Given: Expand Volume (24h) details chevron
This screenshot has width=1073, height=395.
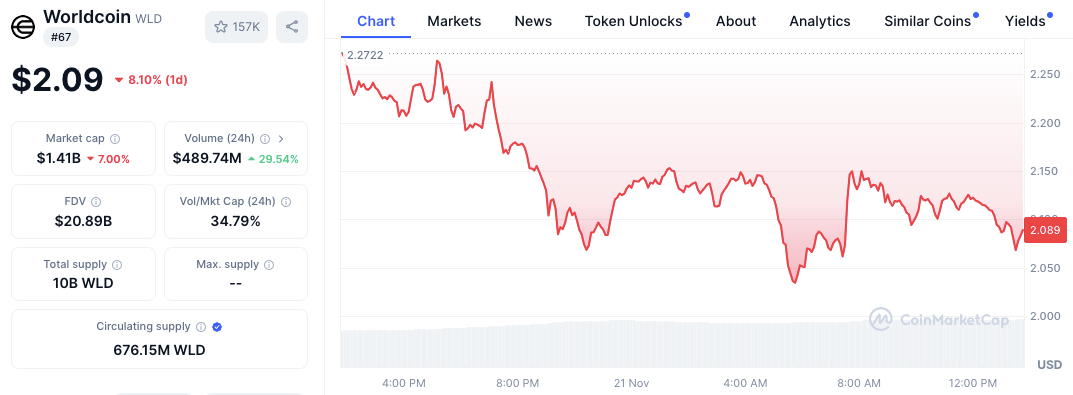Looking at the screenshot, I should [281, 139].
